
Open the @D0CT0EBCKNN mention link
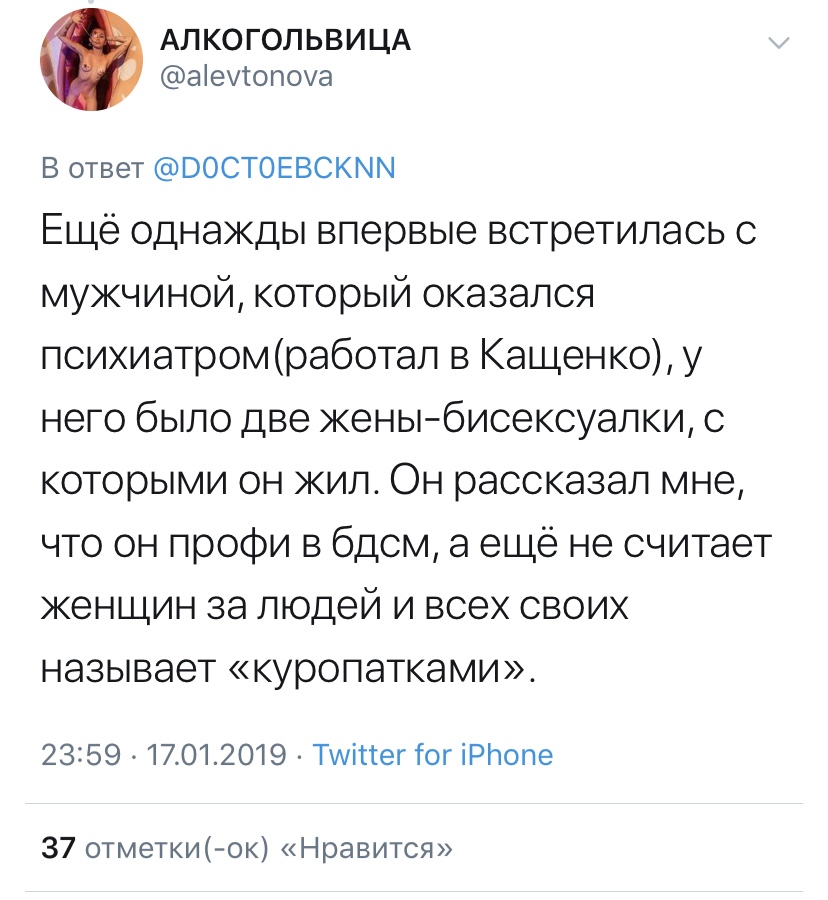click(x=275, y=168)
